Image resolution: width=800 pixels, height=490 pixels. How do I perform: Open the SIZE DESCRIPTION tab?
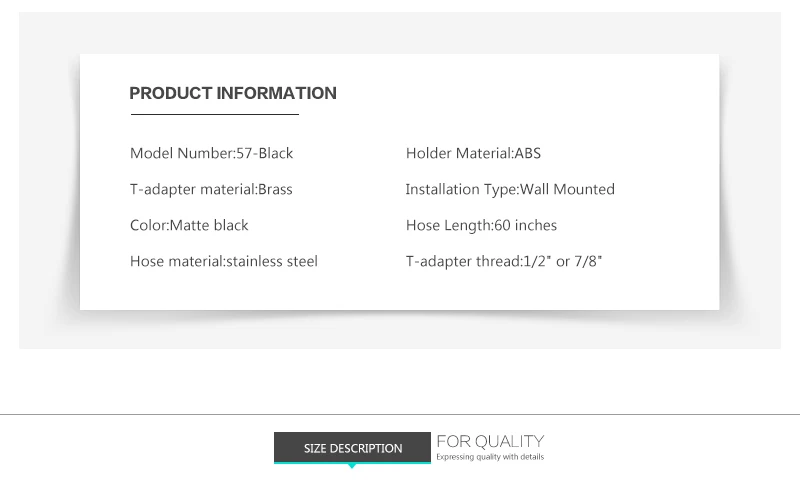click(353, 448)
